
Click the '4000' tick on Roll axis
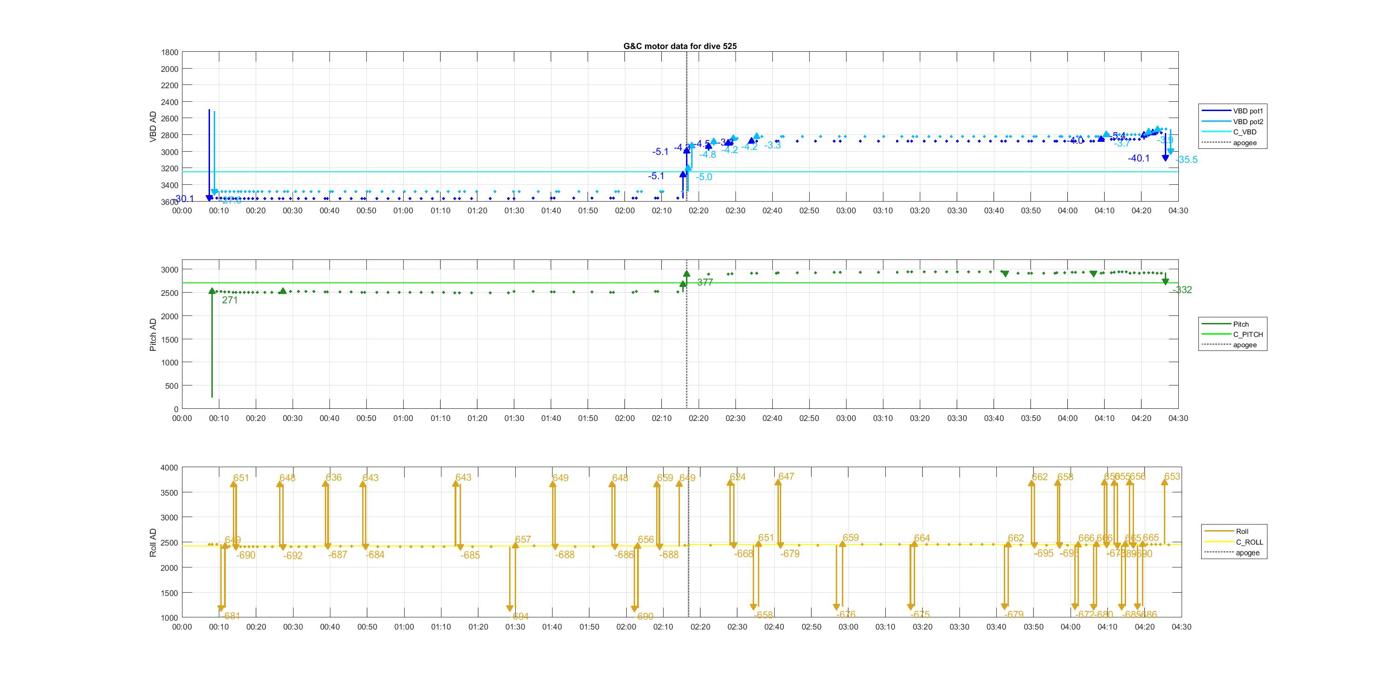[168, 468]
